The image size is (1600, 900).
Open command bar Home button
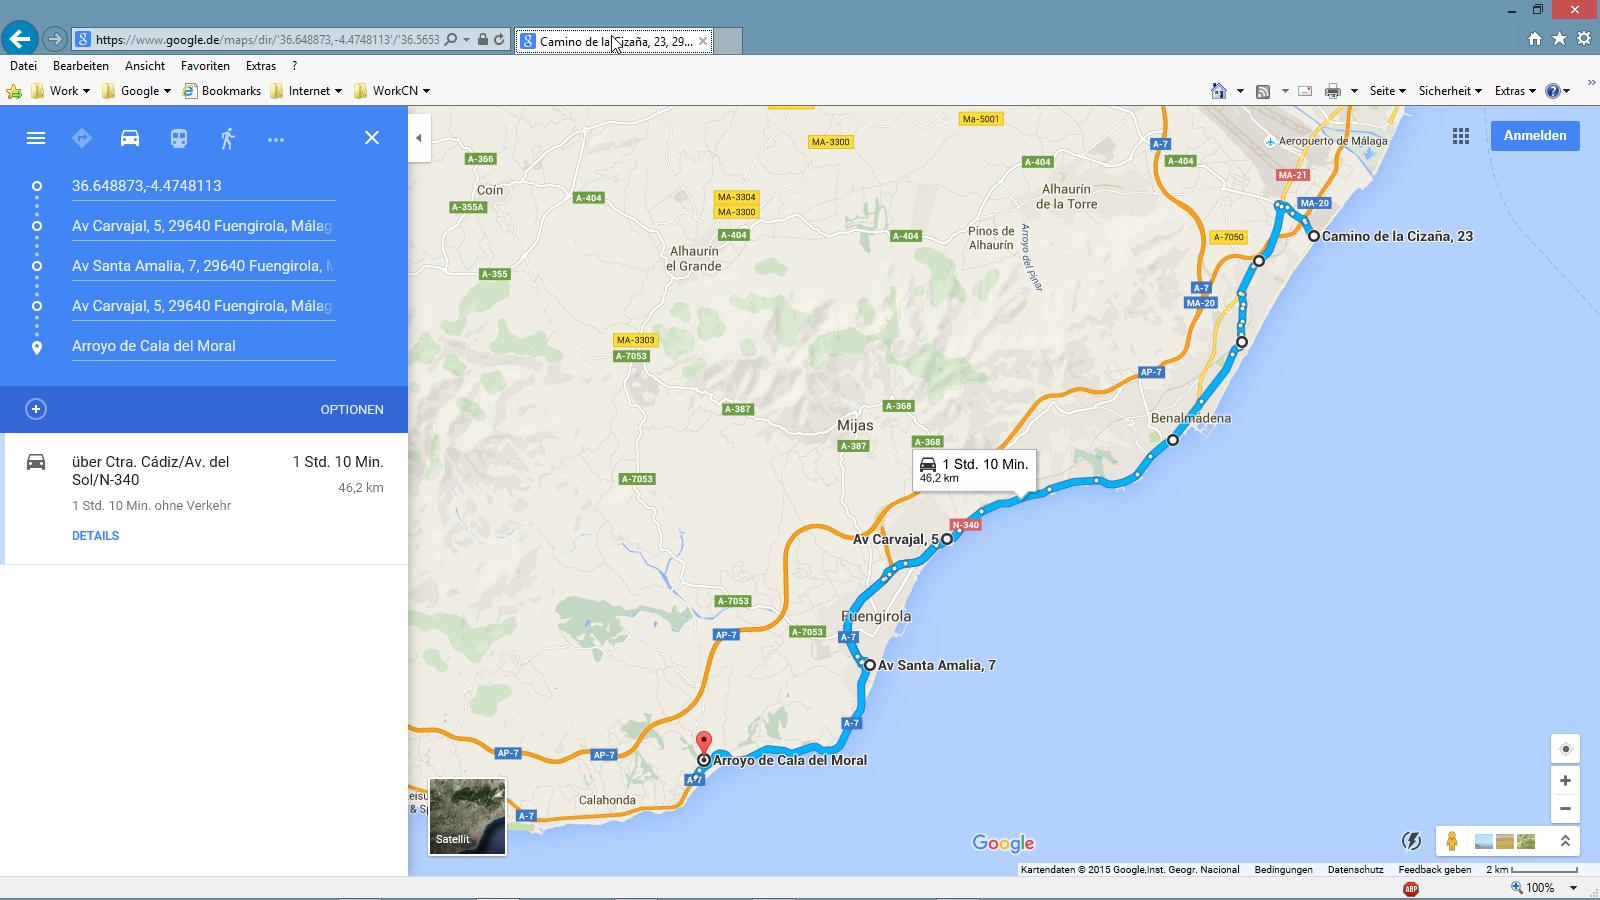coord(1218,91)
